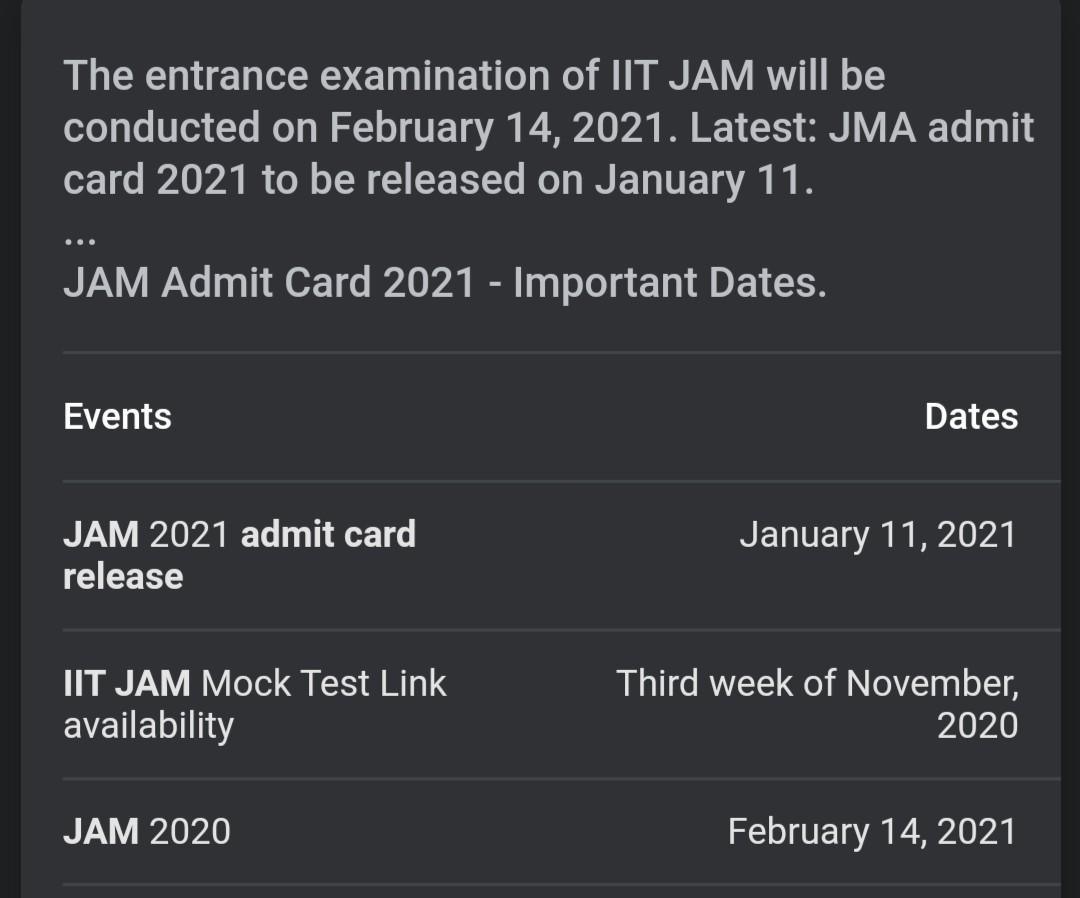
Task: Click the "Dates" column header
Action: click(971, 416)
